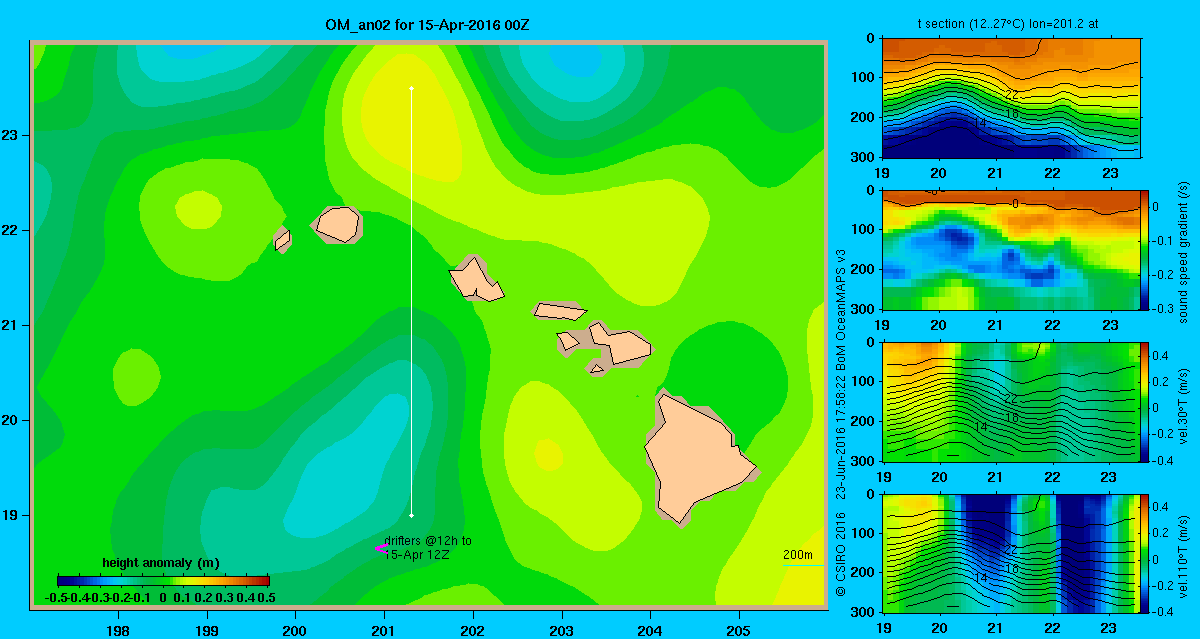Click the '-0.3' tick on sound speed color bar
This screenshot has height=639, width=1200.
(x=1164, y=309)
